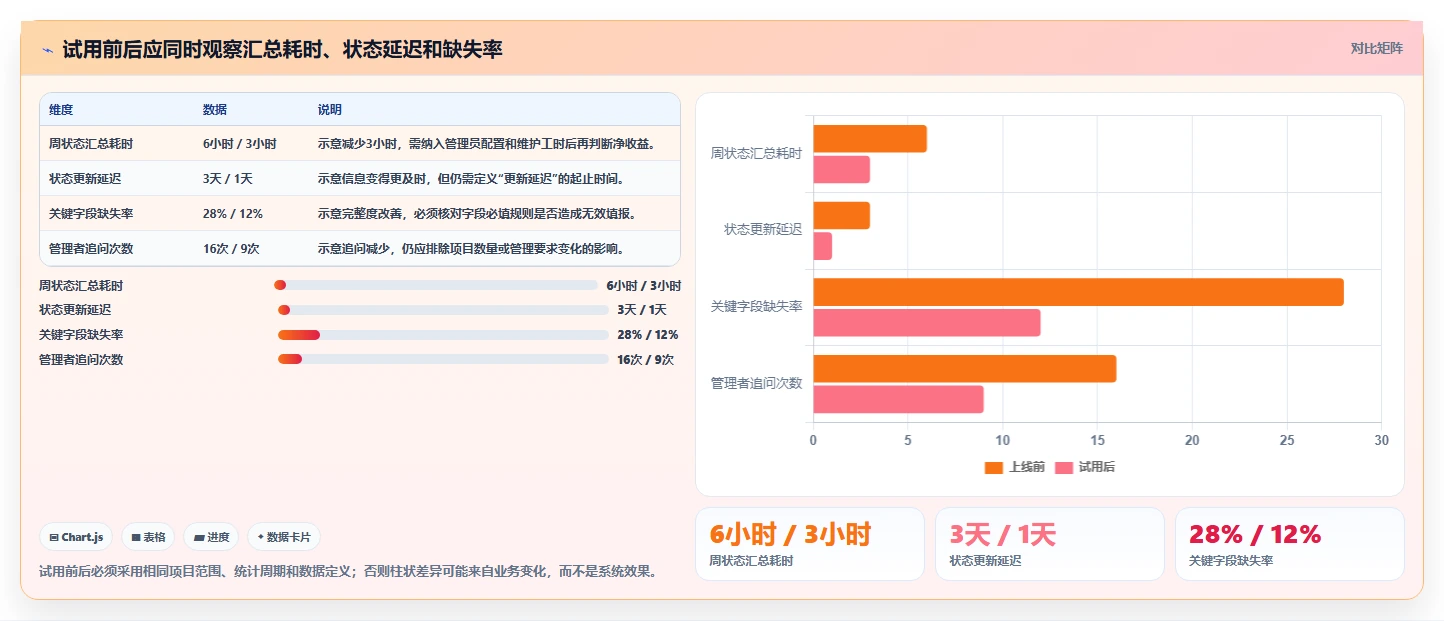Viewport: 1444px width, 621px height.
Task: Click the 数据 column header
Action: [x=215, y=110]
